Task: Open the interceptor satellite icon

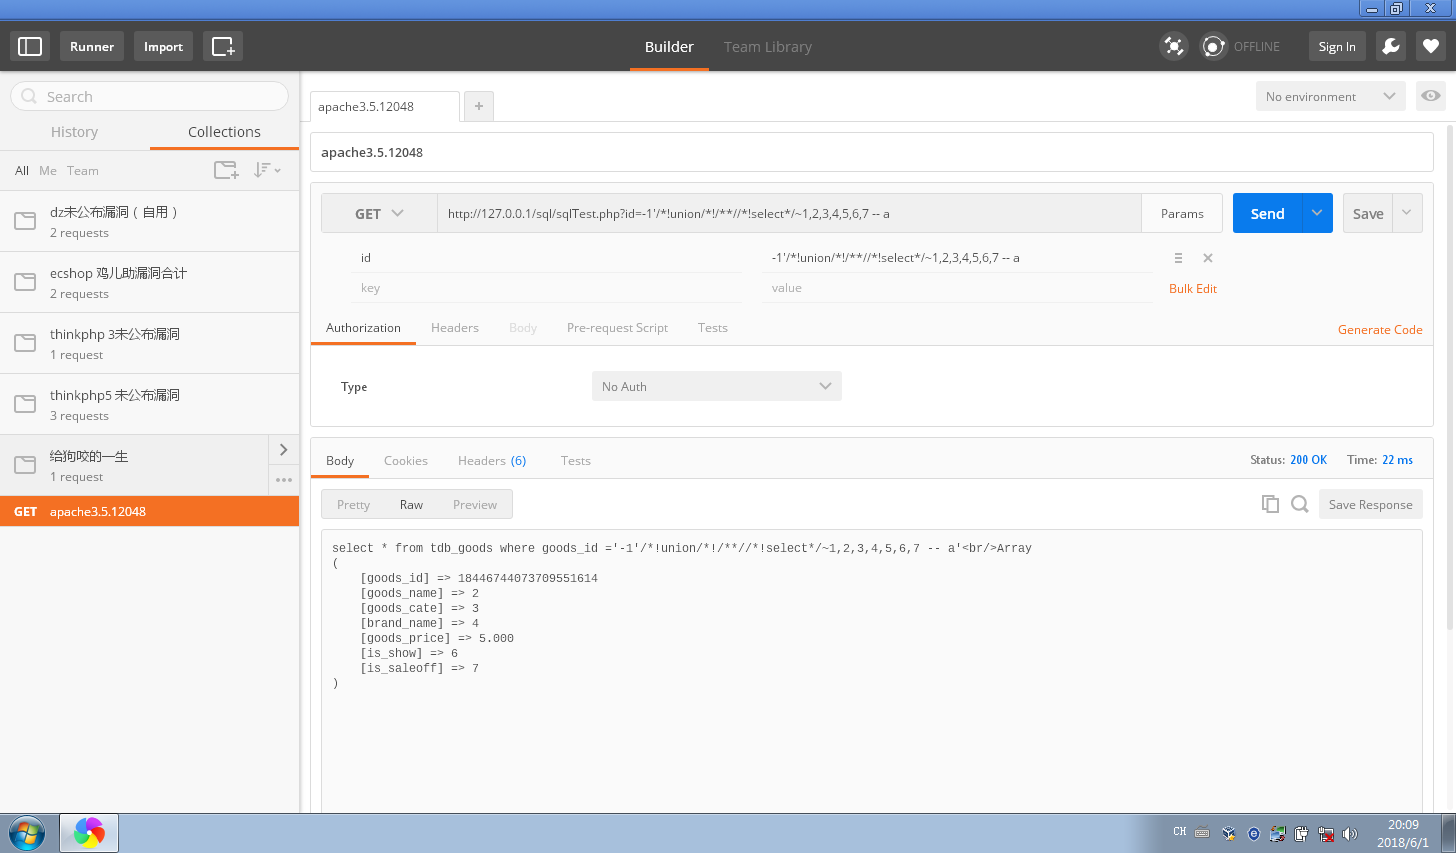Action: (1173, 46)
